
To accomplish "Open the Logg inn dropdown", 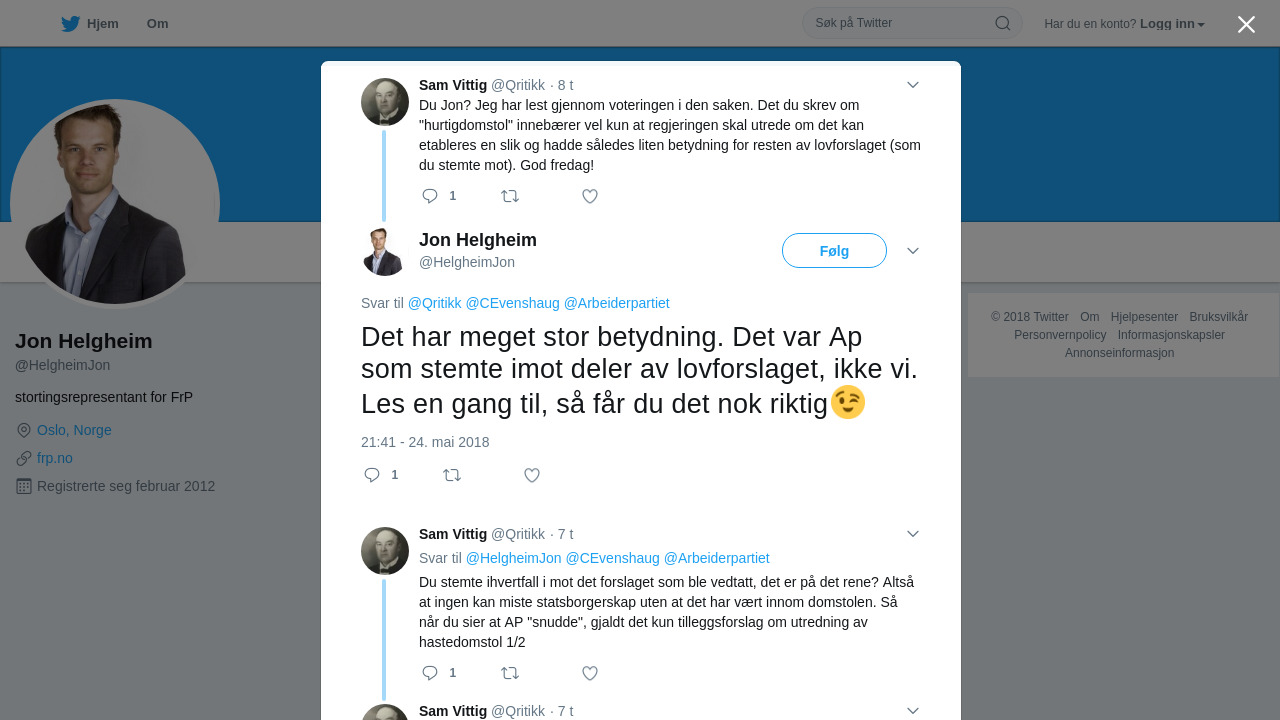I will (1172, 24).
